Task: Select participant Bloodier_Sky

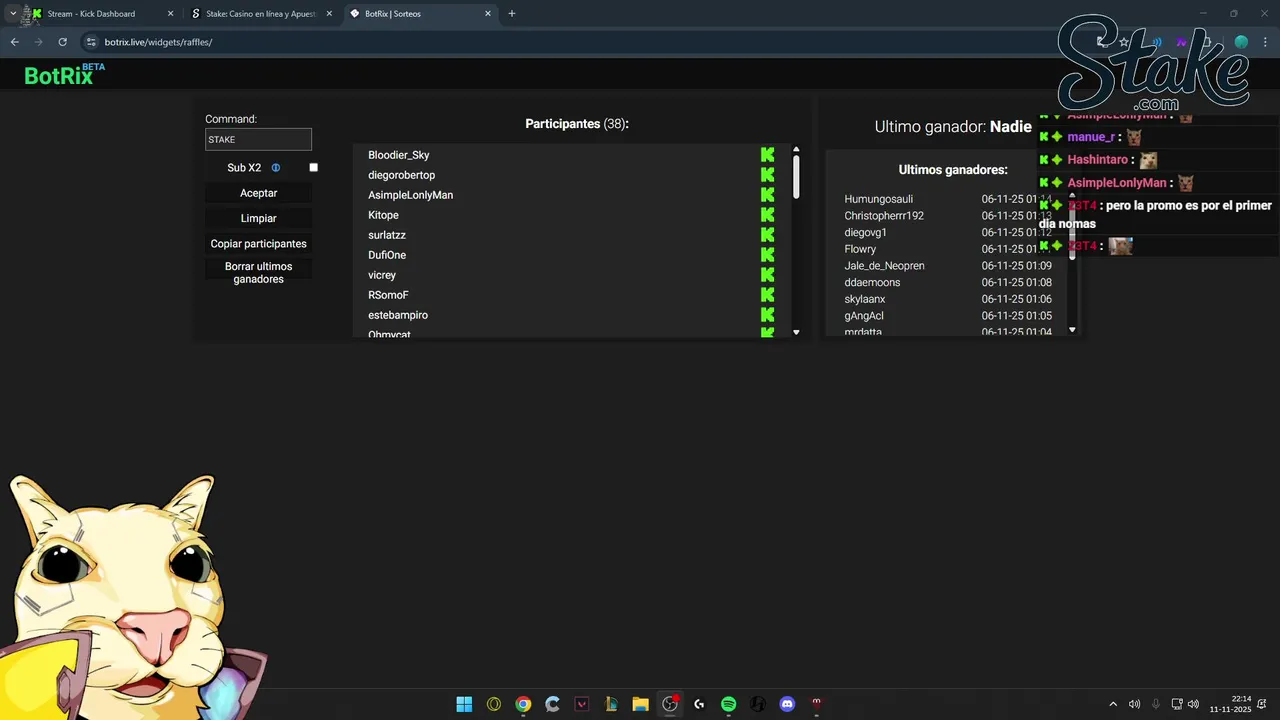Action: [x=399, y=155]
